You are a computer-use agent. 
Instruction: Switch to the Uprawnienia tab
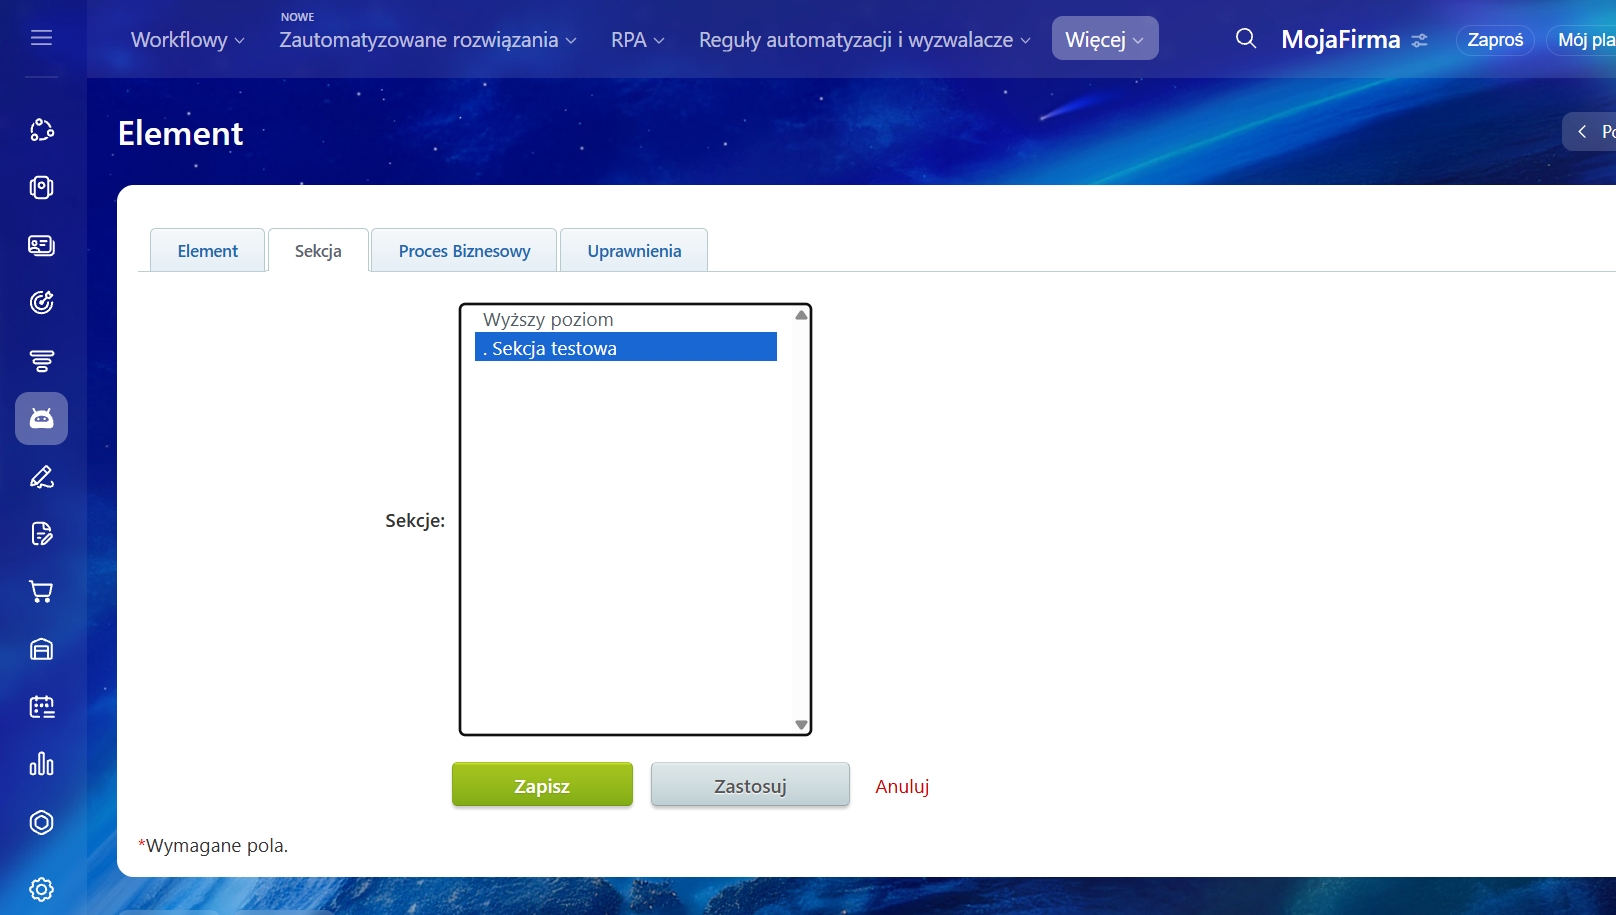tap(634, 251)
